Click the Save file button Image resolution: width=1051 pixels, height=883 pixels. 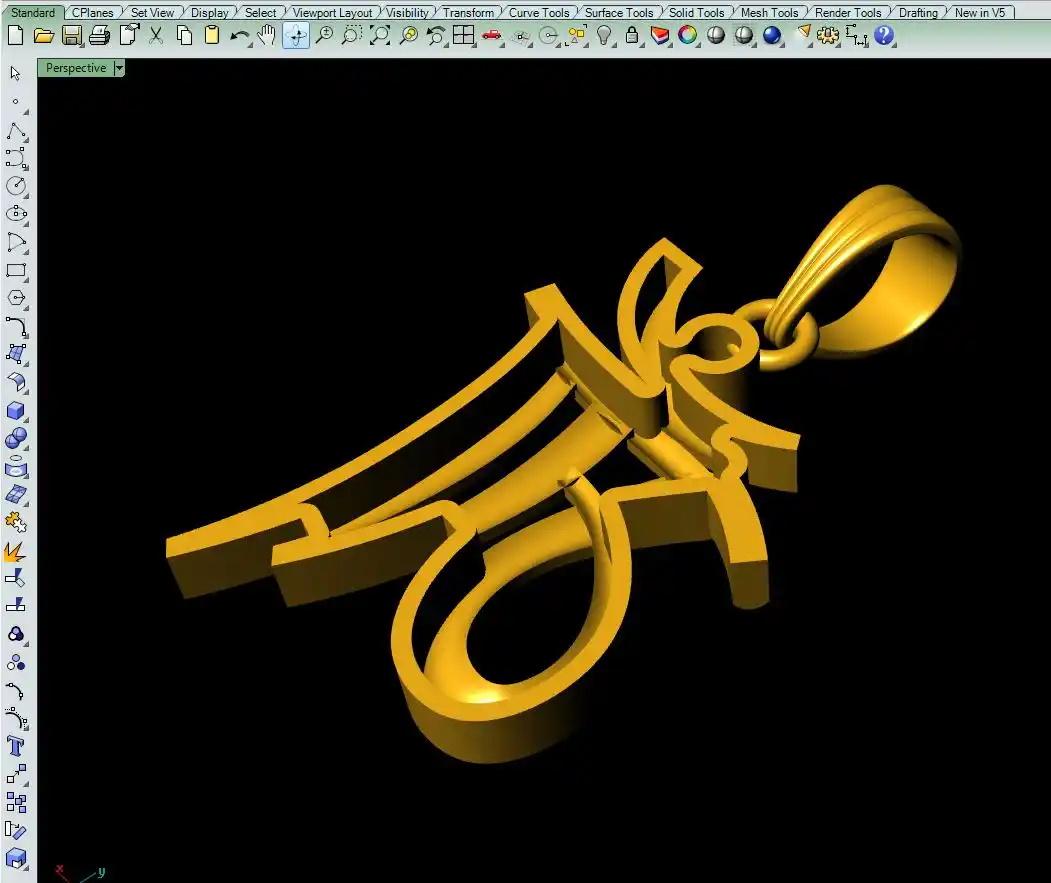(72, 36)
